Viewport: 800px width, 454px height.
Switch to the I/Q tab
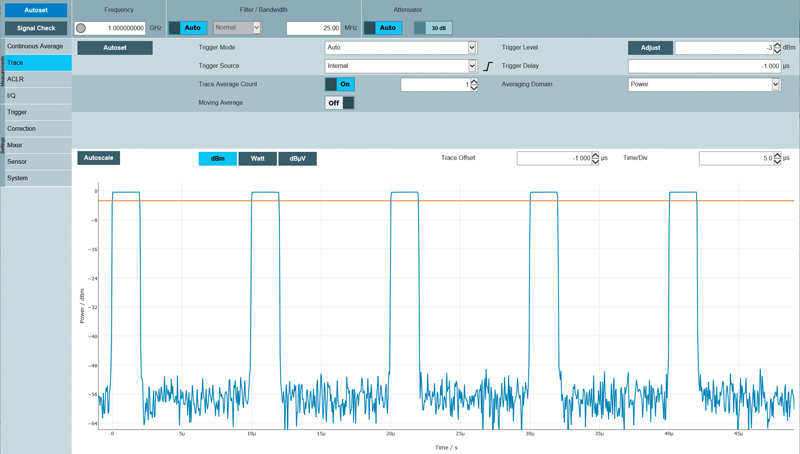(38, 95)
